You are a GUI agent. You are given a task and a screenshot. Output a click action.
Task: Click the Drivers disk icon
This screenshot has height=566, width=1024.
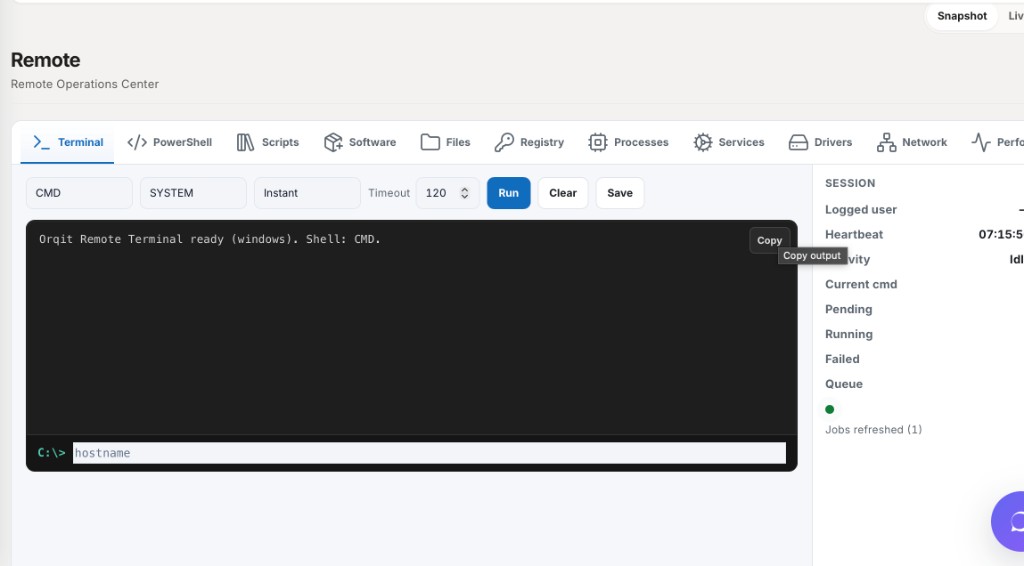click(798, 142)
